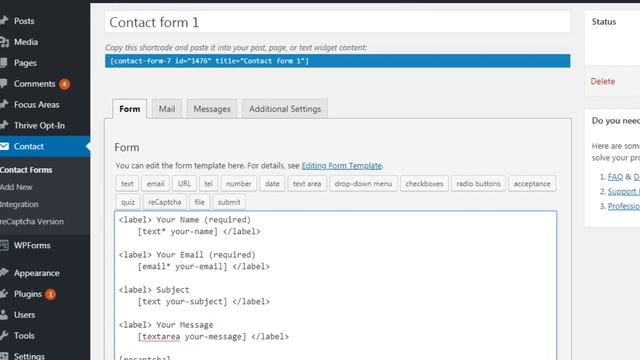Click inside the form template textarea

click(336, 285)
